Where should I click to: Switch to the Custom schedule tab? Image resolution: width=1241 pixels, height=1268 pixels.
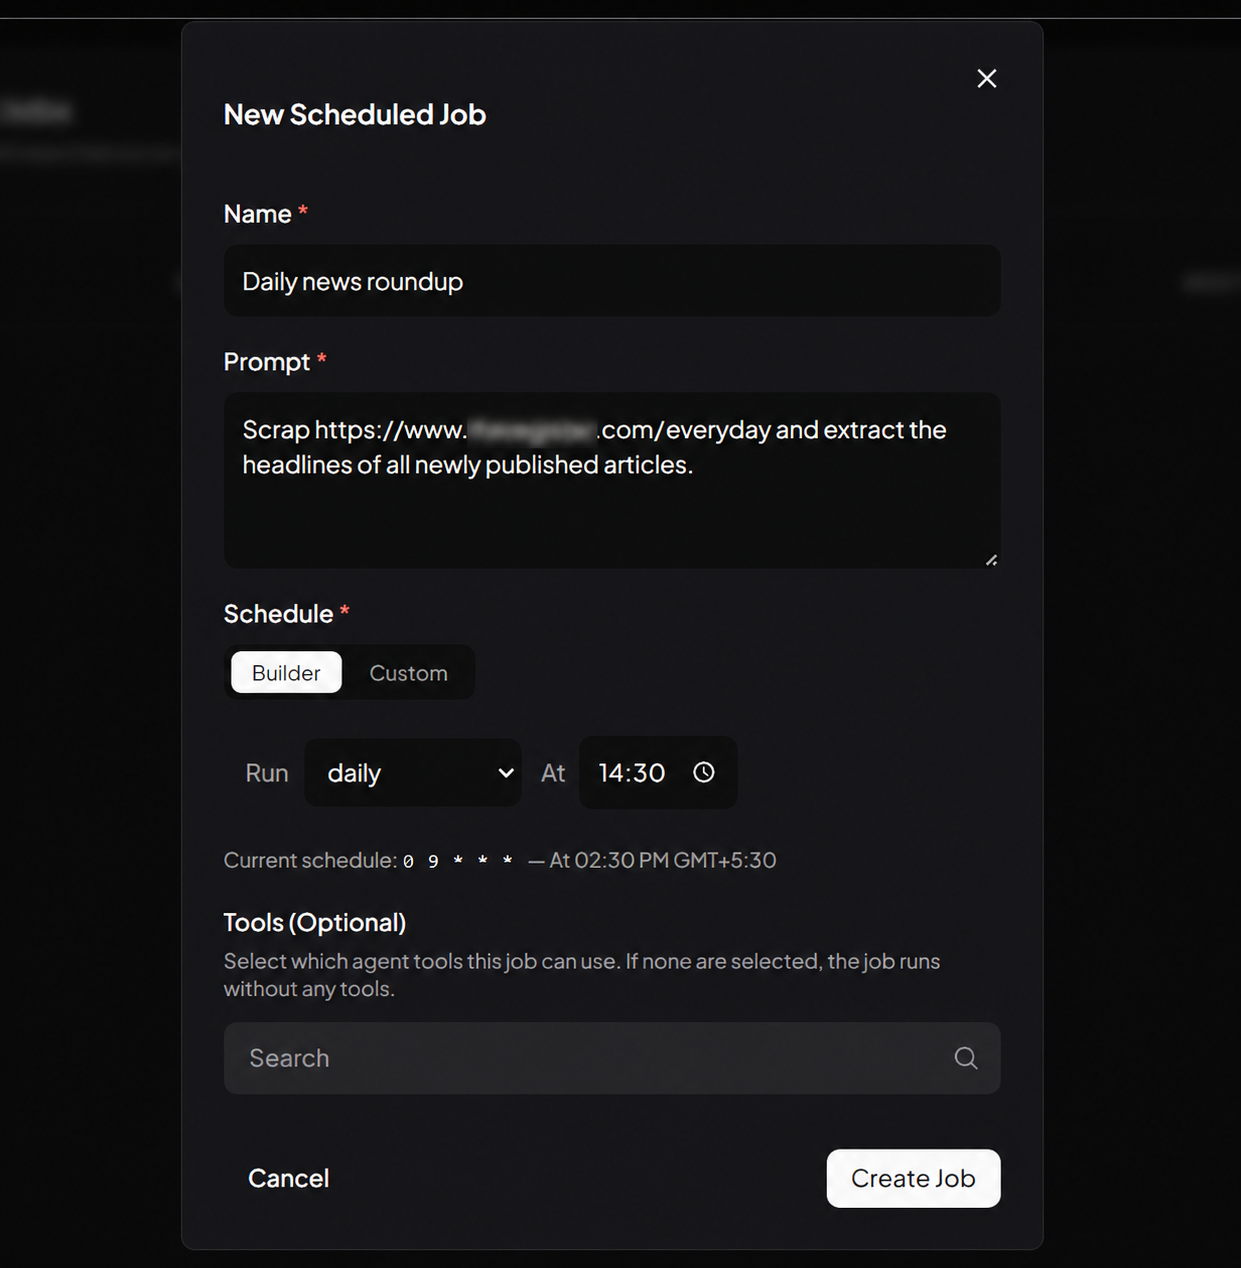[408, 672]
